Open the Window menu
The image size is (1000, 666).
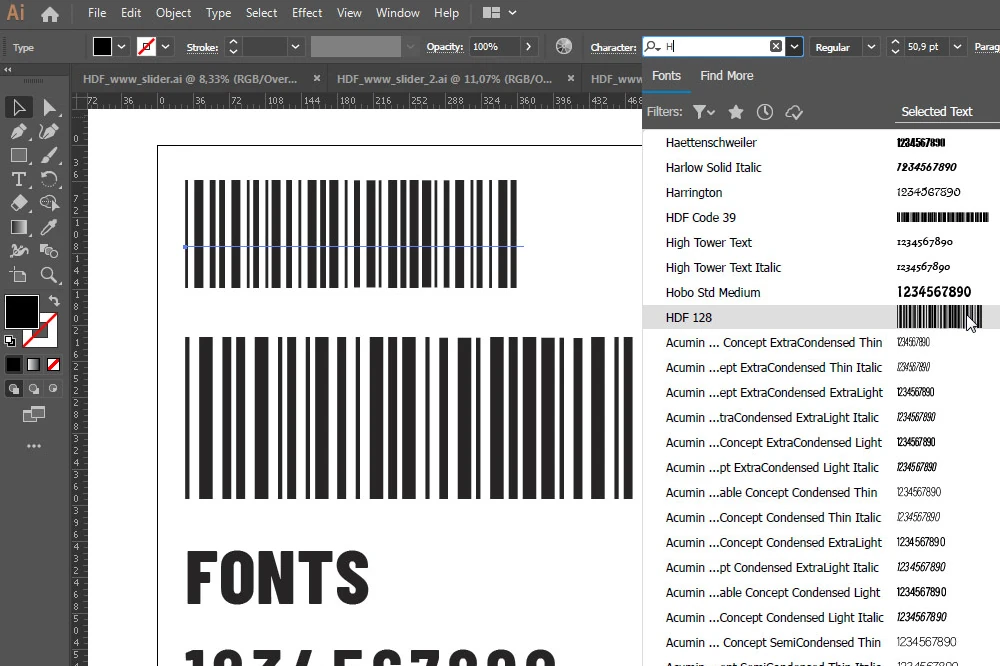[397, 13]
